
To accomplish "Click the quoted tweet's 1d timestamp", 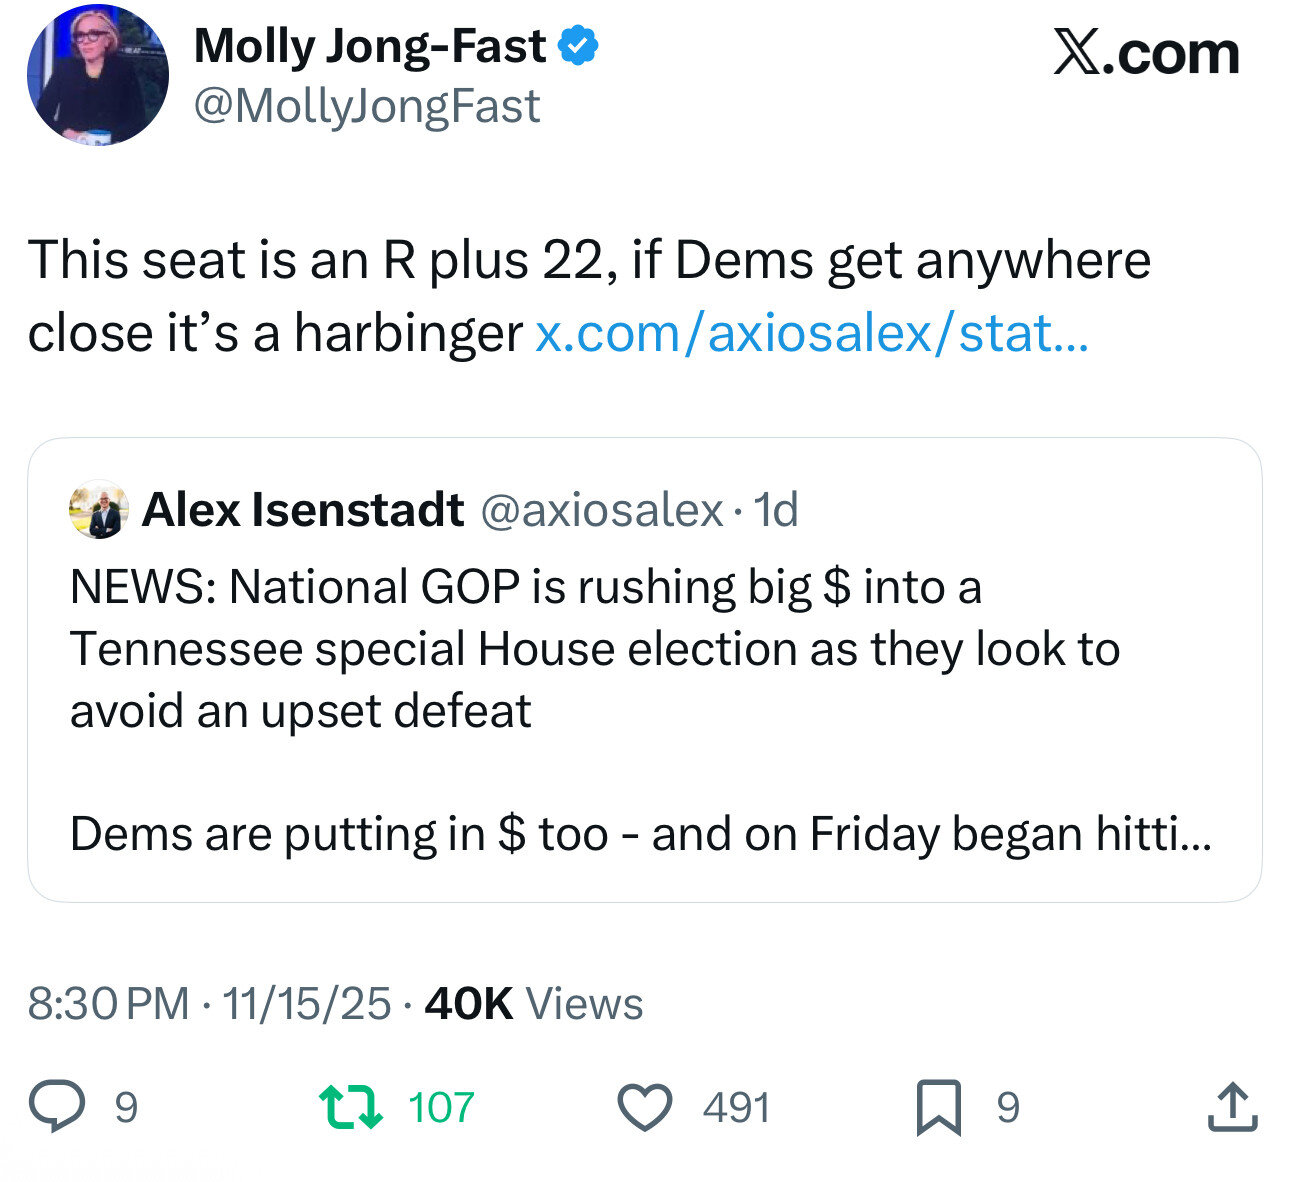I will click(x=776, y=510).
